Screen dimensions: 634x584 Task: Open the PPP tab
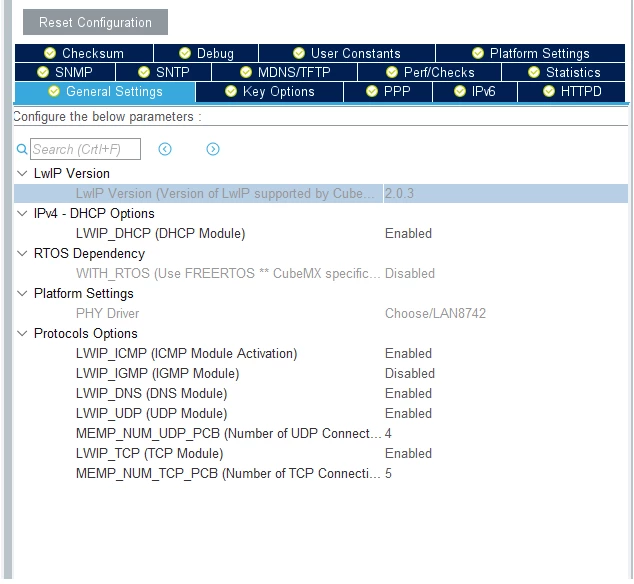pos(388,92)
